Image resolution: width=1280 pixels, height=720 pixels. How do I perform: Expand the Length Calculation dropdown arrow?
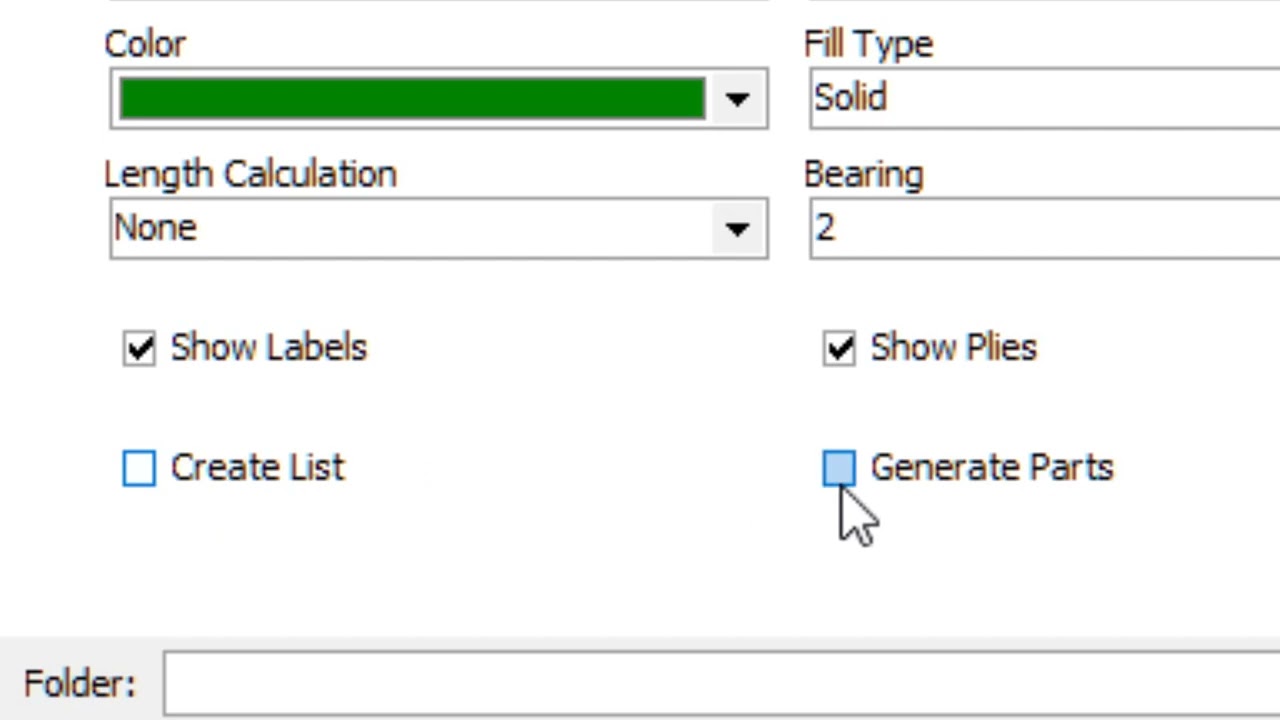(737, 229)
